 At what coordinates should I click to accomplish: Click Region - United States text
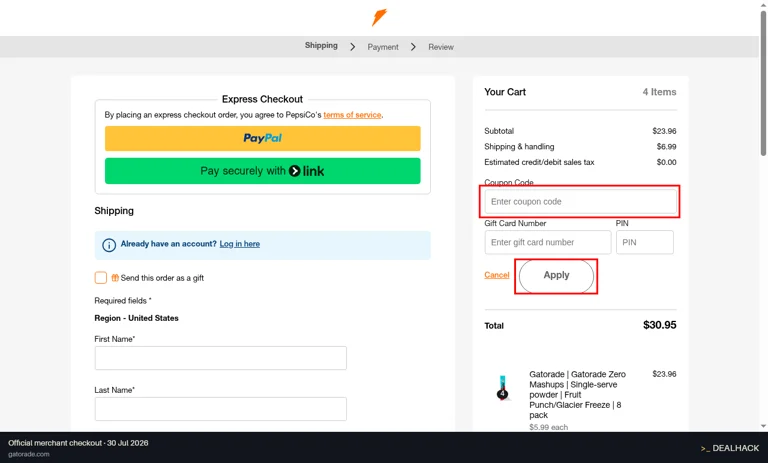[x=136, y=318]
